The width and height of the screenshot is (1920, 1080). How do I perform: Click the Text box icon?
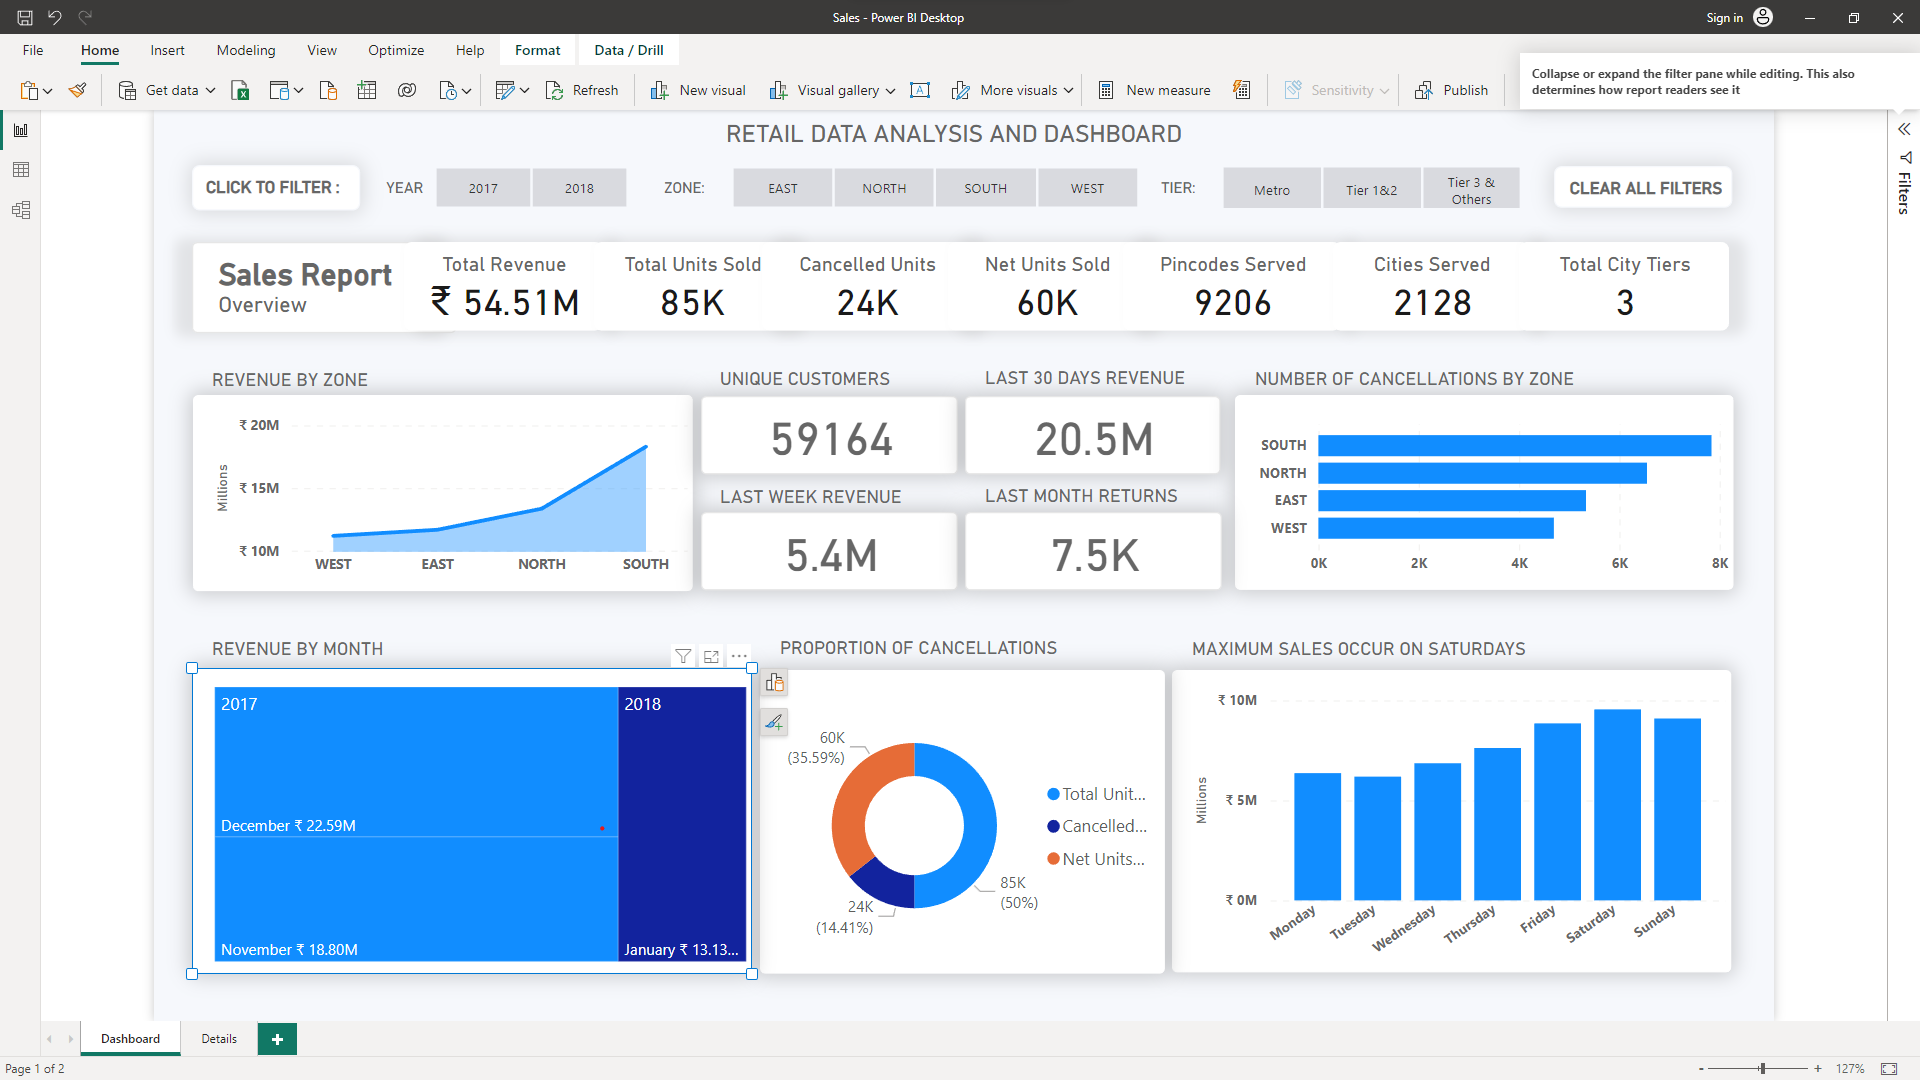click(x=920, y=90)
